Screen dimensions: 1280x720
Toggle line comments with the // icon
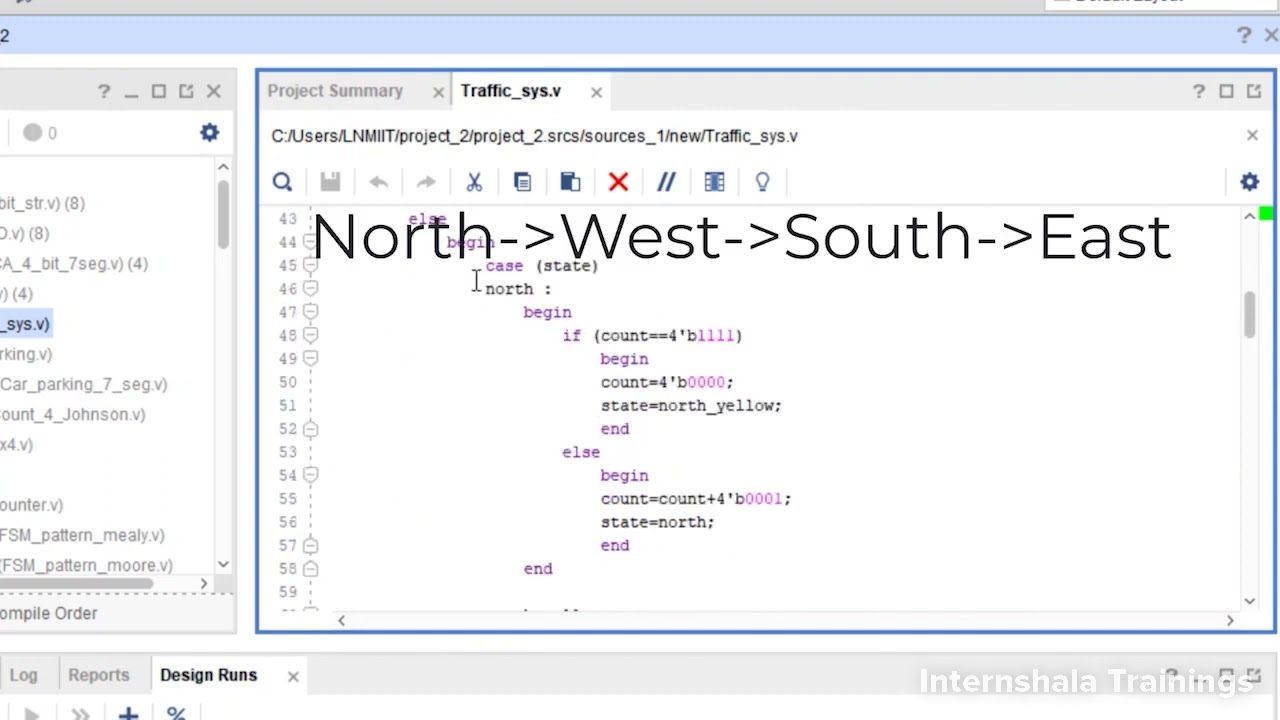[x=666, y=182]
